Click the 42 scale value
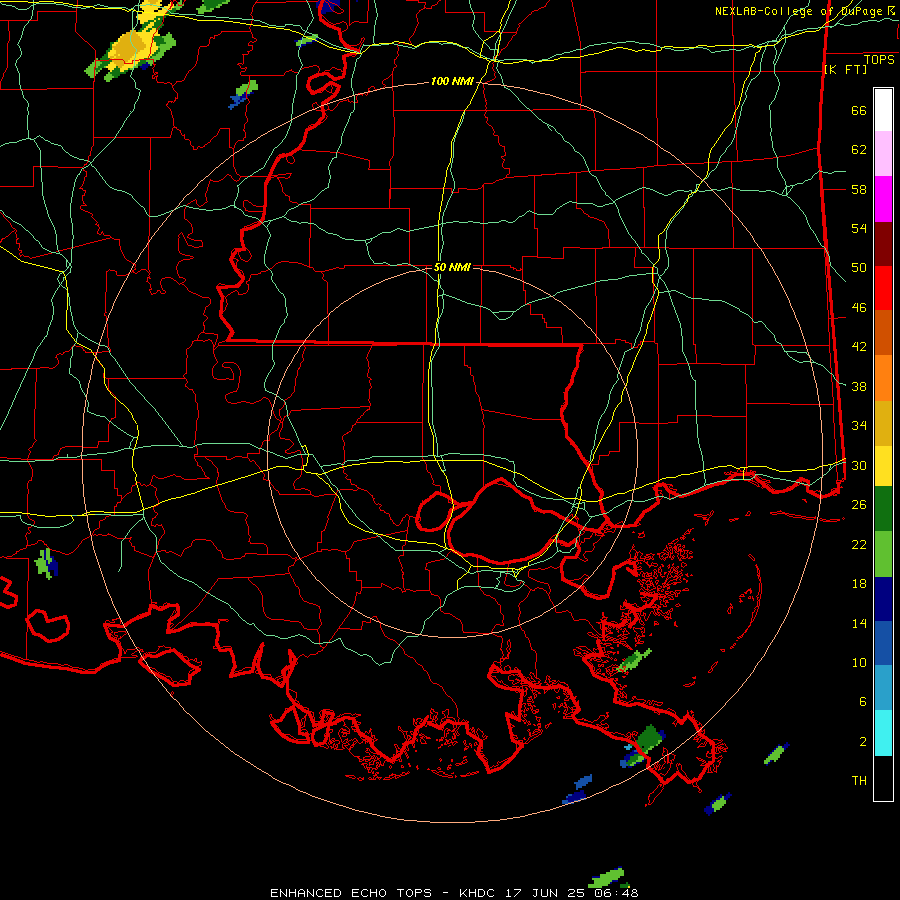Viewport: 900px width, 900px height. point(859,347)
